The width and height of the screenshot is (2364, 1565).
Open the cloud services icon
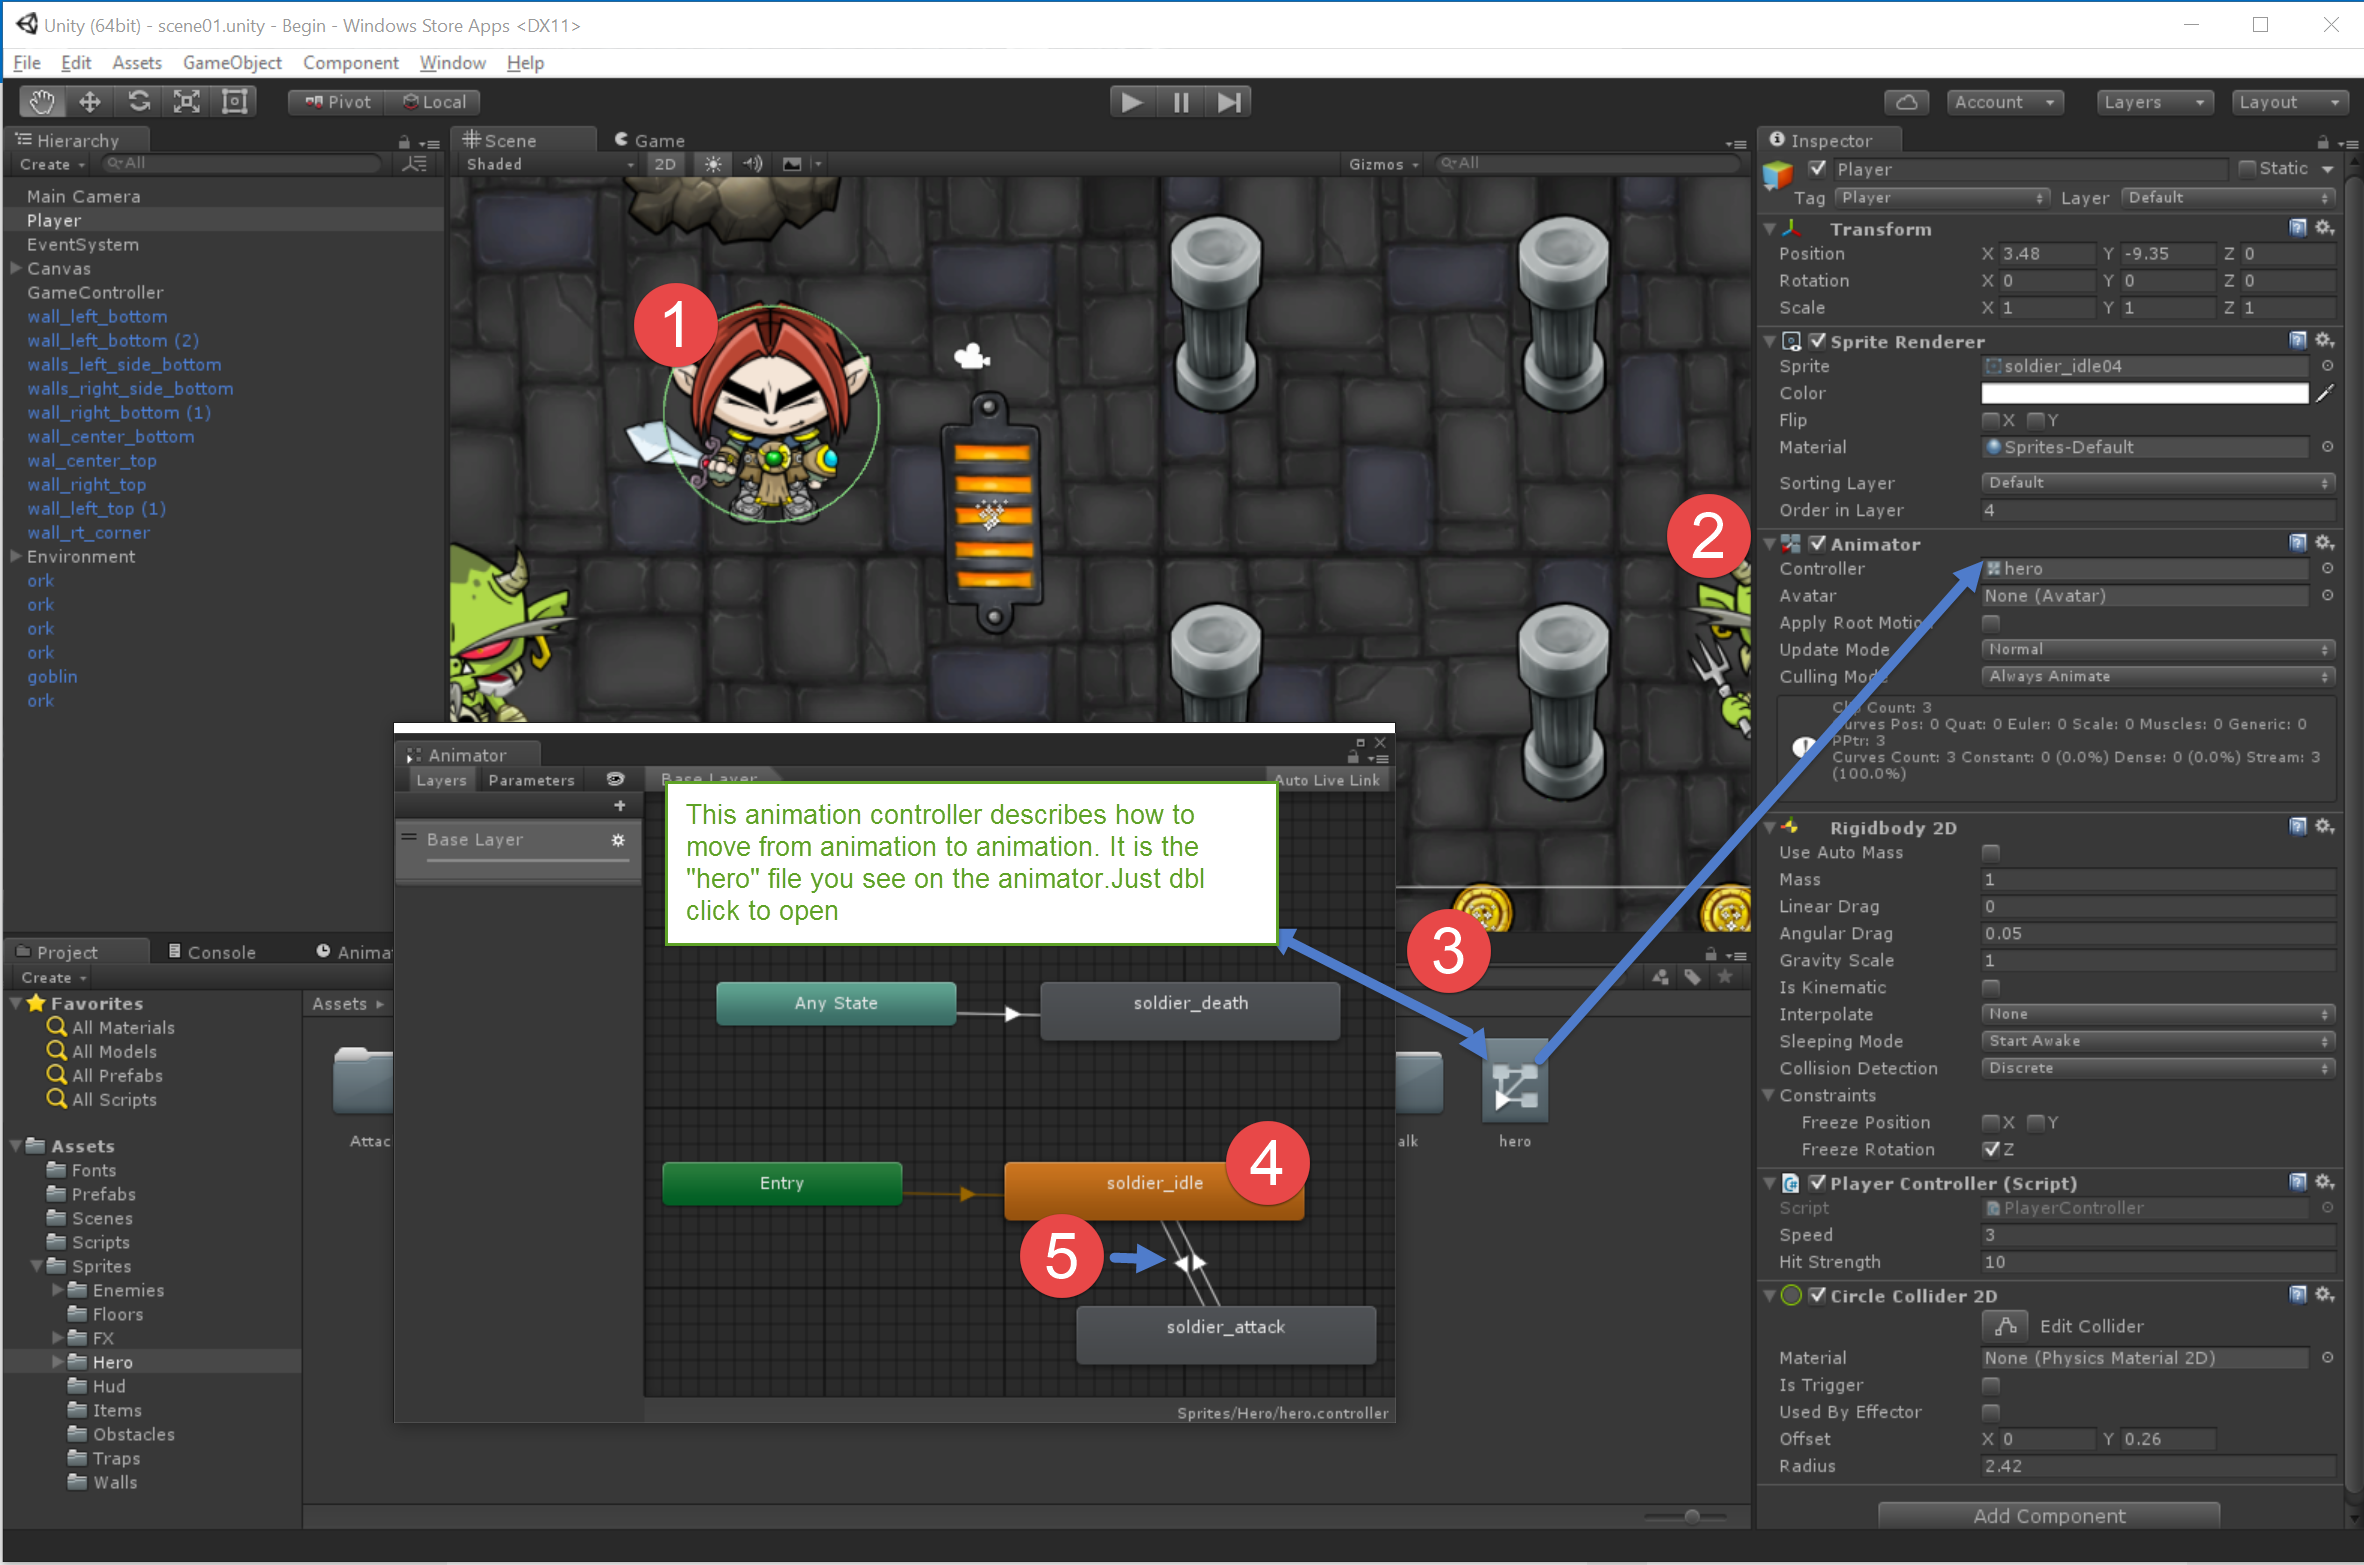(x=1906, y=102)
